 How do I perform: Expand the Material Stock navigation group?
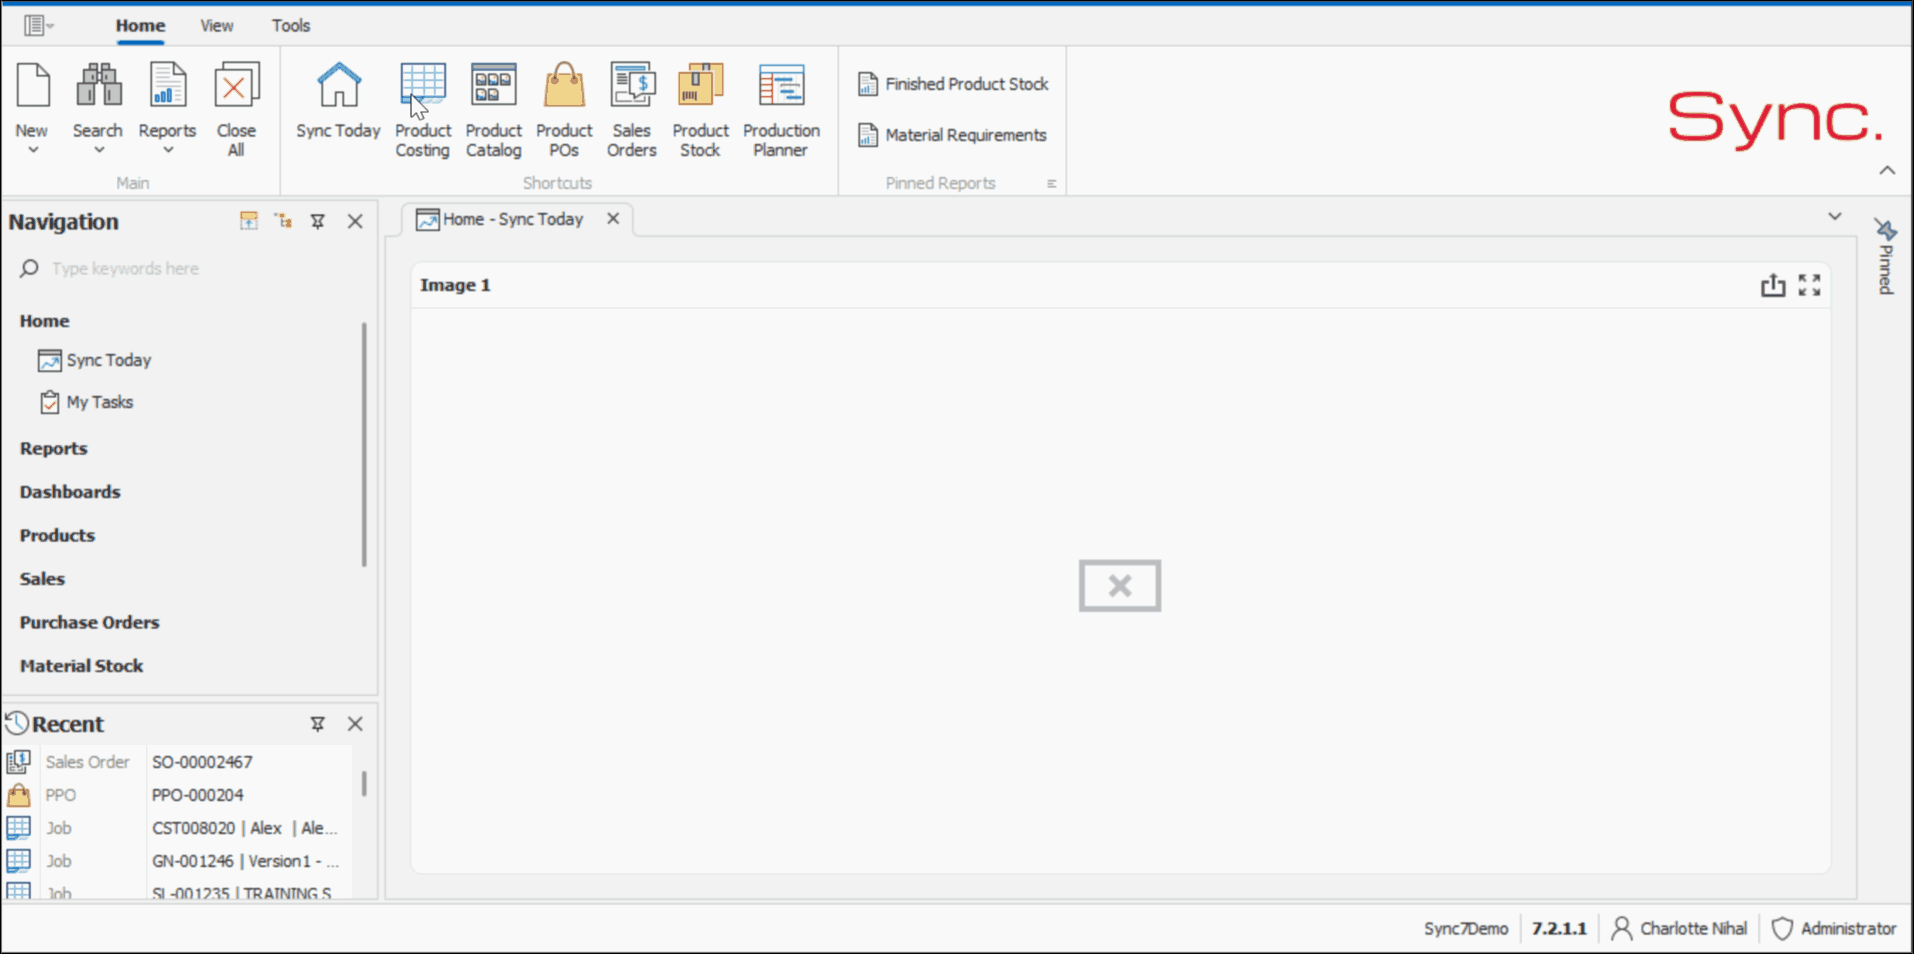click(81, 666)
